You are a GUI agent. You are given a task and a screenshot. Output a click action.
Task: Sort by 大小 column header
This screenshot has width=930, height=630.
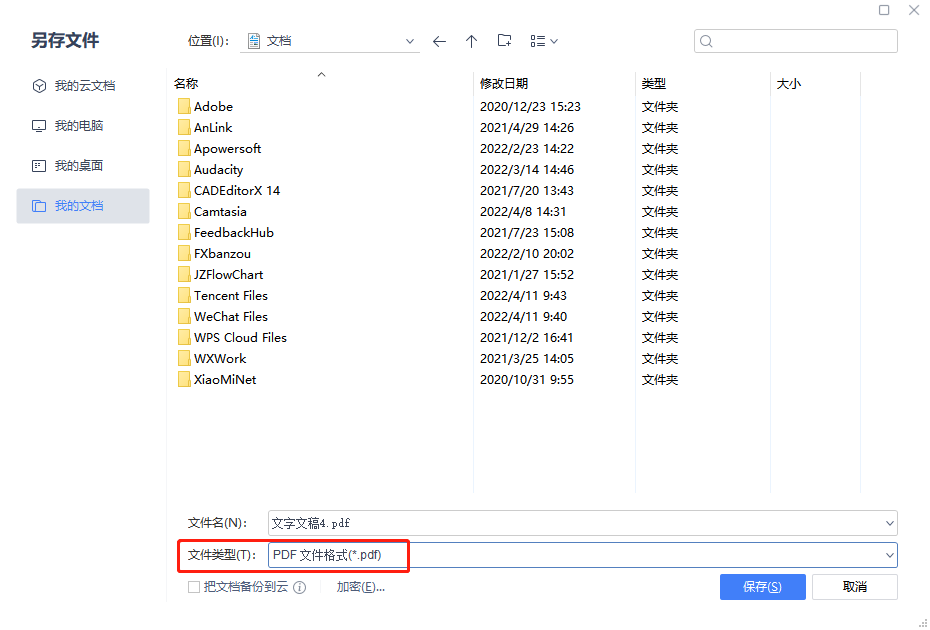(789, 84)
